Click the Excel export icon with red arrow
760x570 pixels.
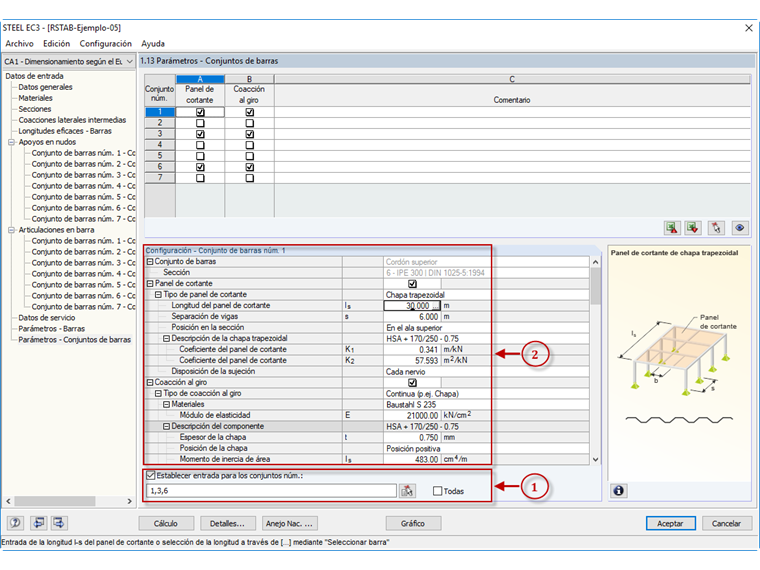pos(672,228)
